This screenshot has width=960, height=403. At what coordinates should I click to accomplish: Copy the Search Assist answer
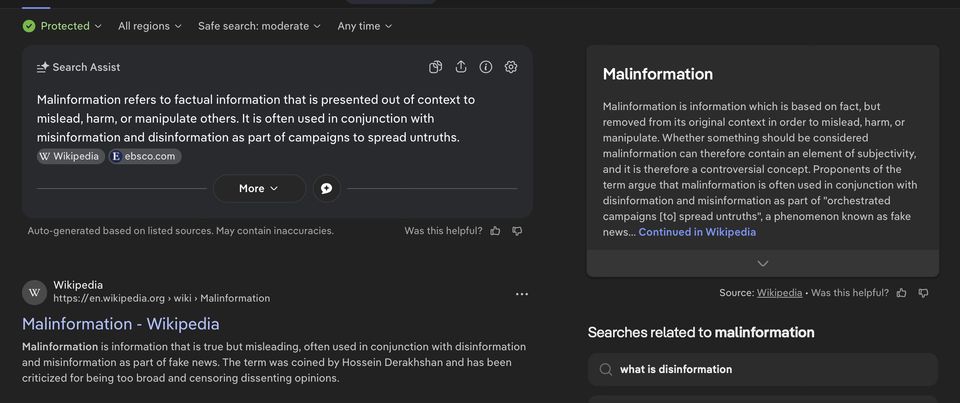(x=435, y=67)
